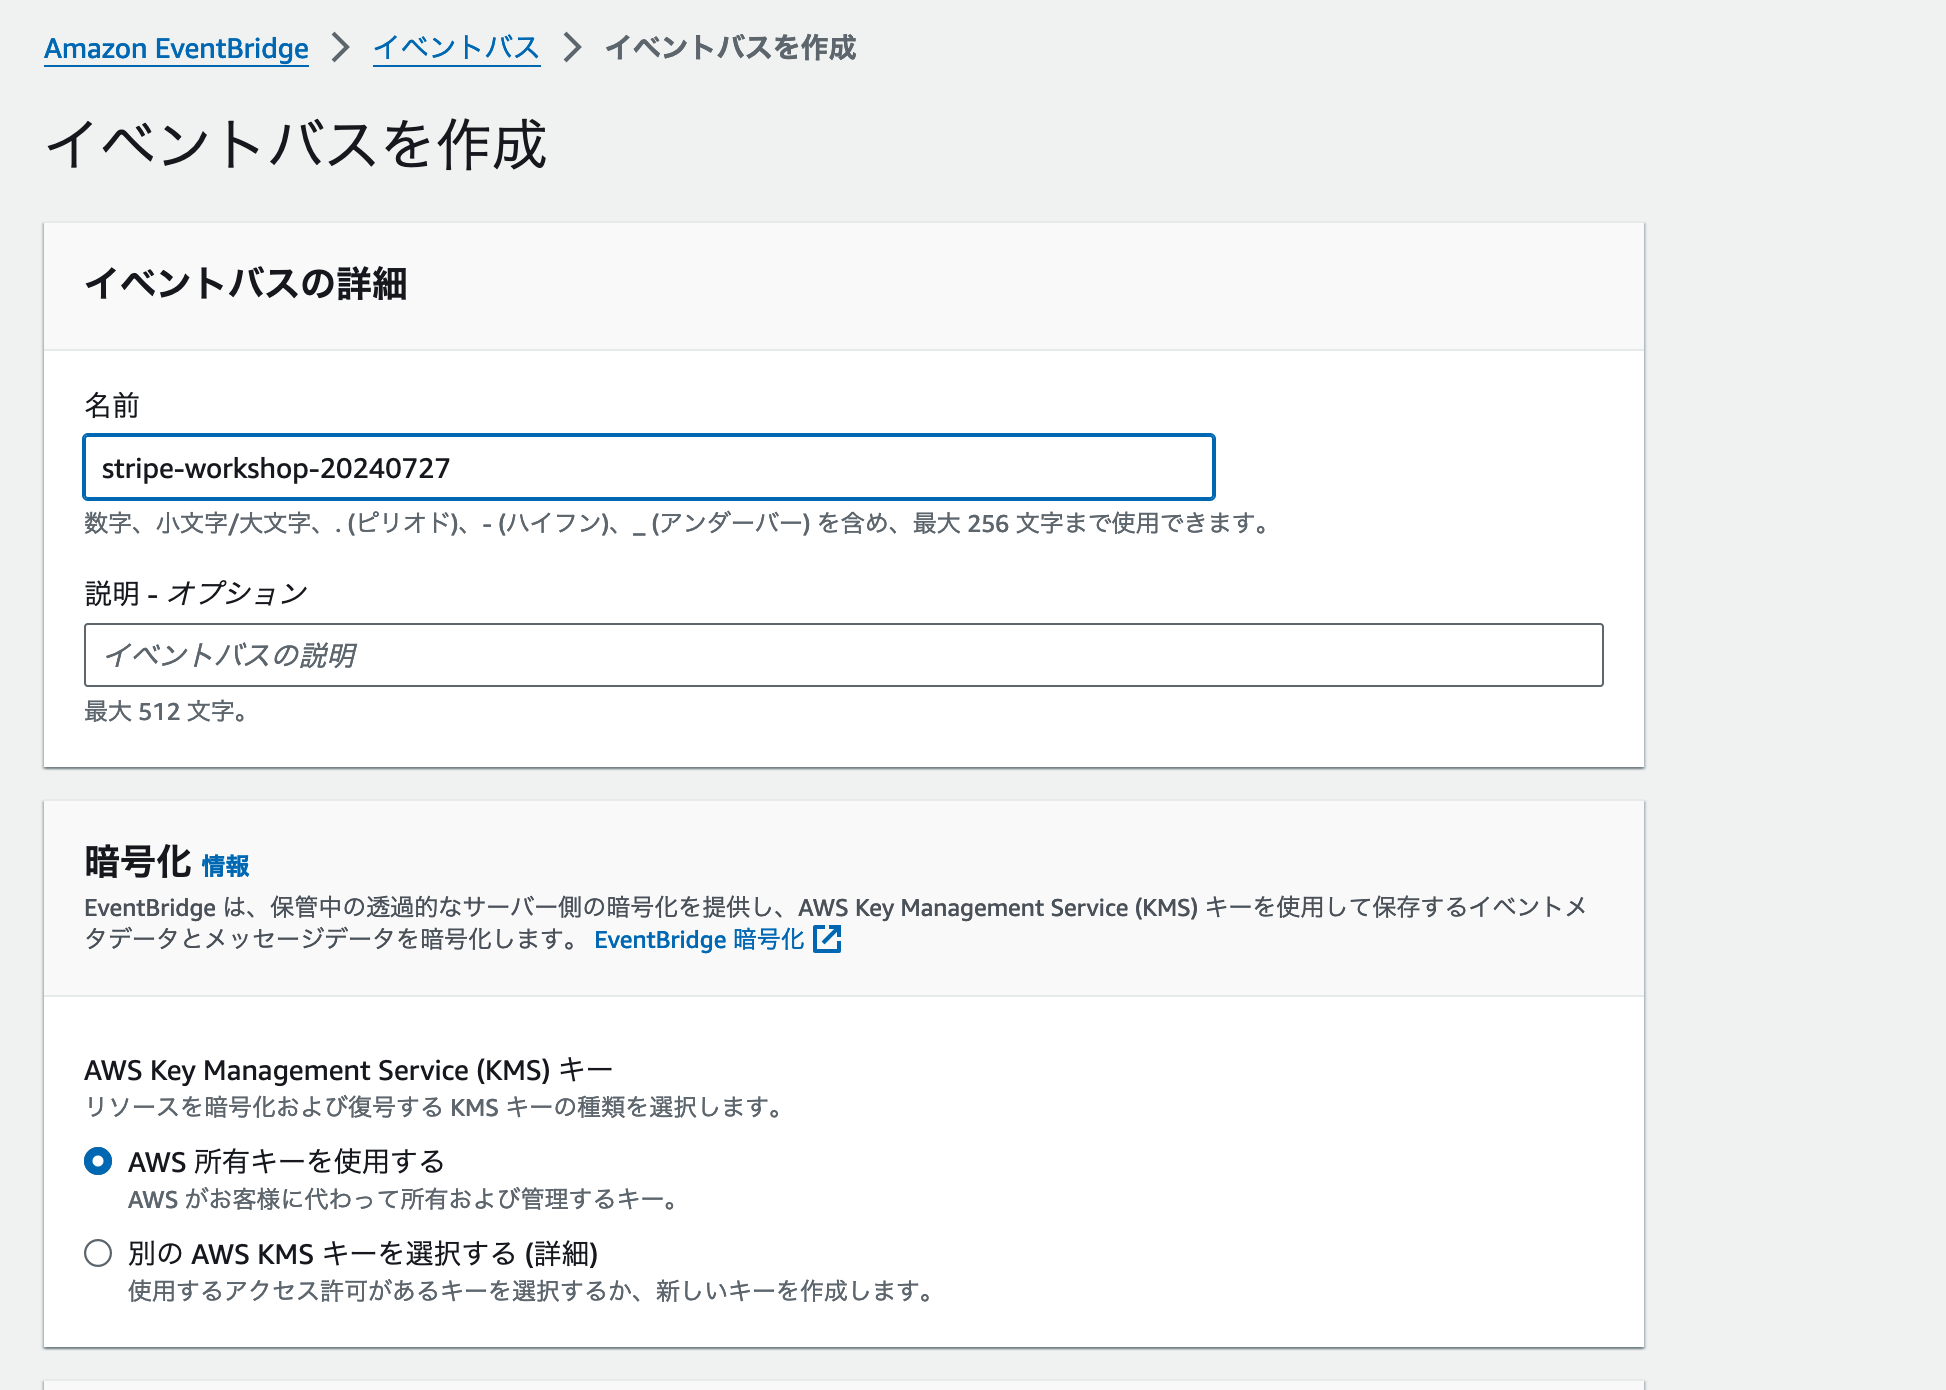
Task: Click the unselected radio circle for another KMS key
Action: pyautogui.click(x=97, y=1253)
